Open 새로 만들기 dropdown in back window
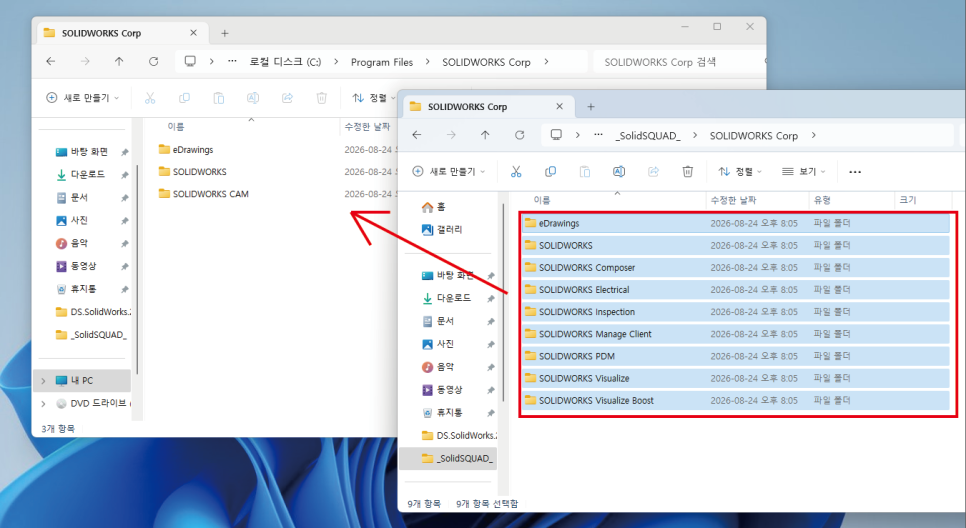Image resolution: width=966 pixels, height=528 pixels. point(83,98)
